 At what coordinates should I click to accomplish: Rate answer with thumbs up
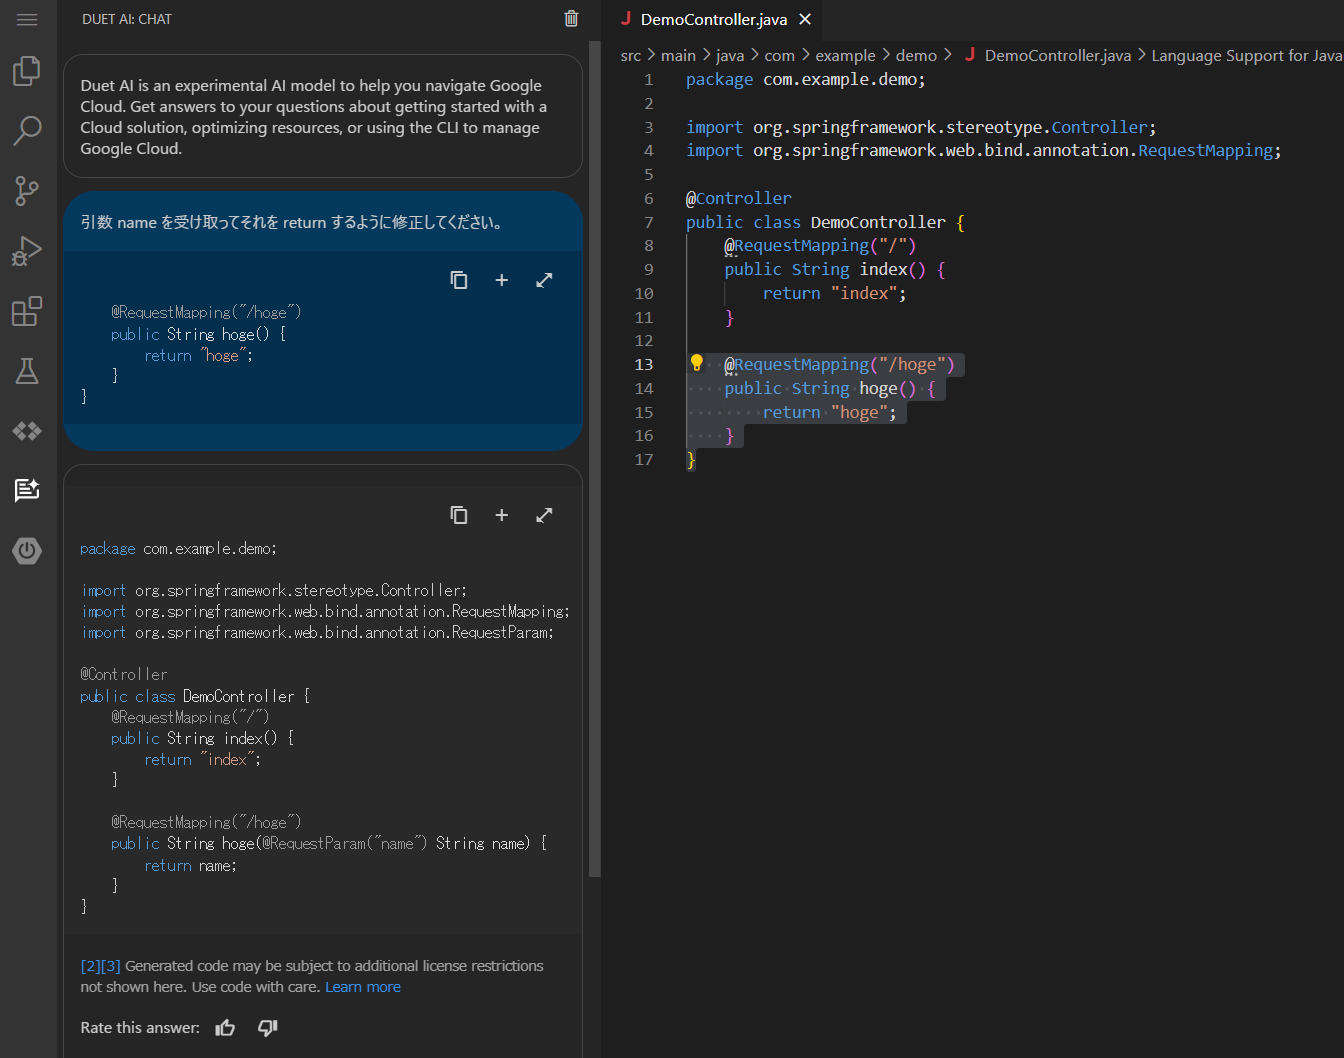click(x=225, y=1028)
